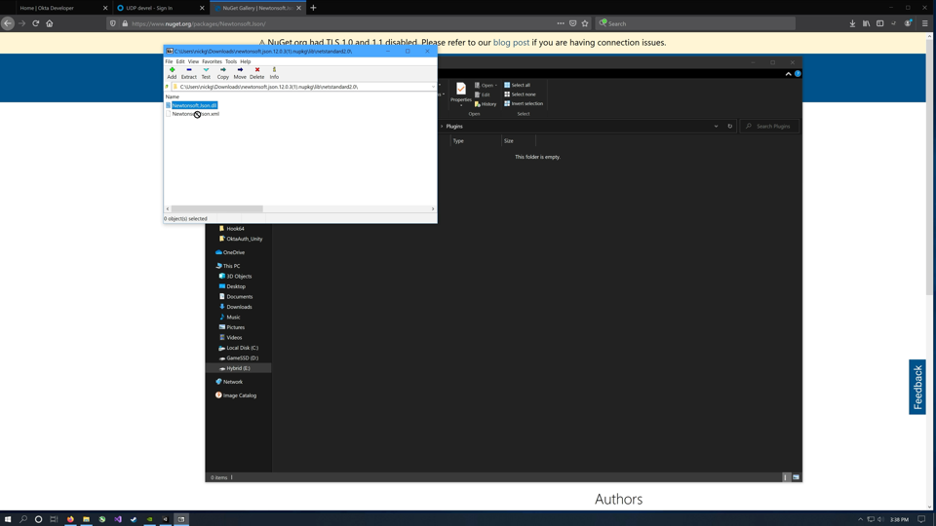Click Invert selection in the Explorer ribbon
The image size is (936, 526).
(x=524, y=103)
